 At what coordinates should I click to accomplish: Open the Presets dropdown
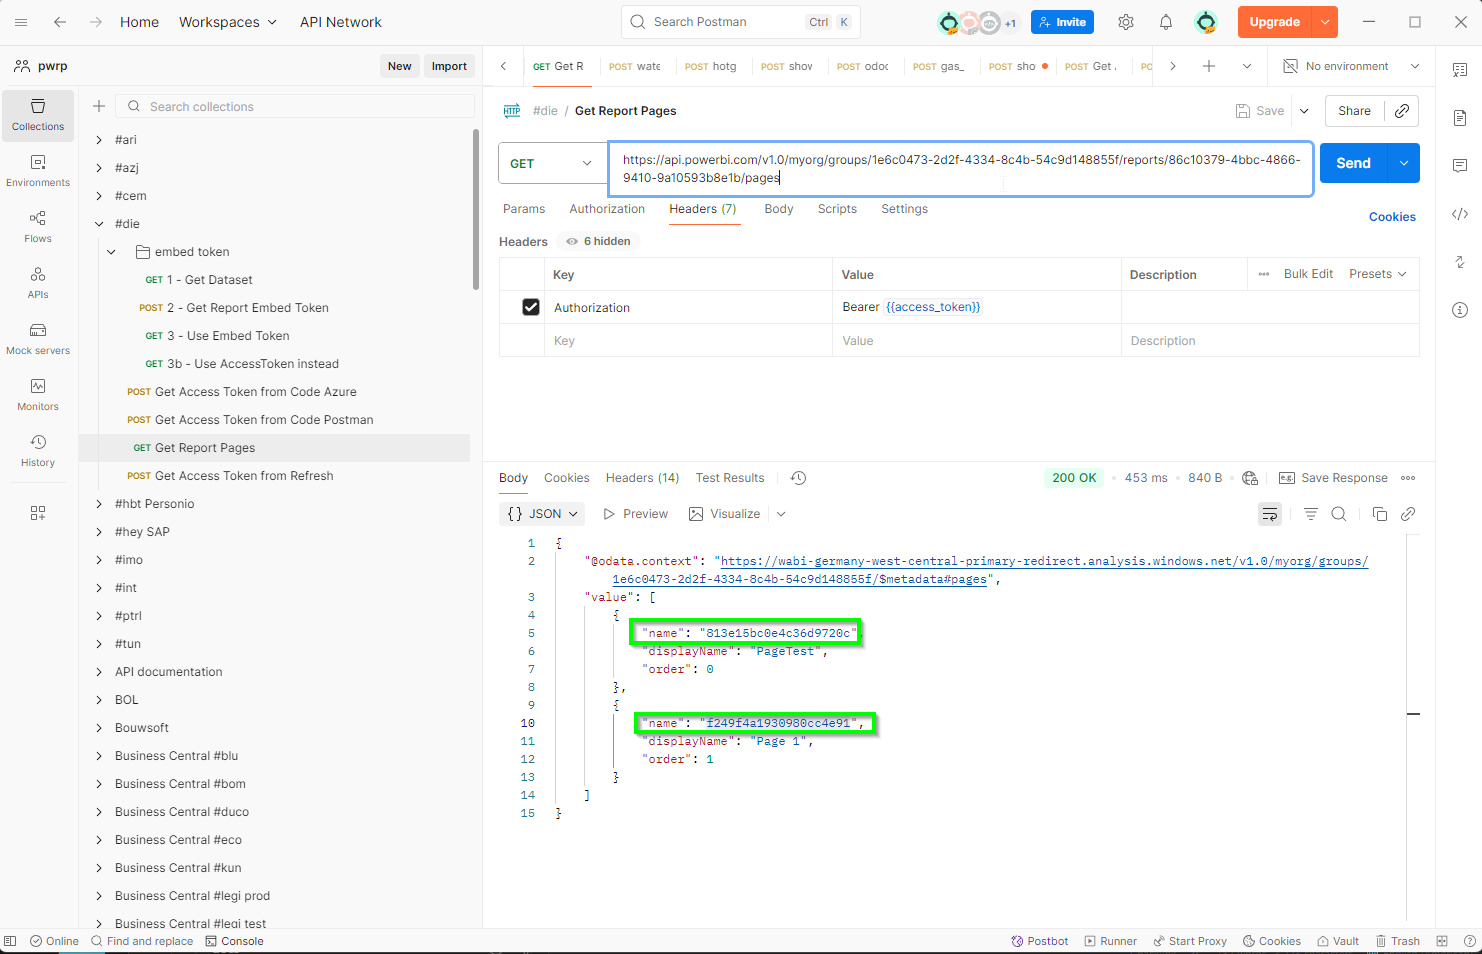coord(1378,274)
